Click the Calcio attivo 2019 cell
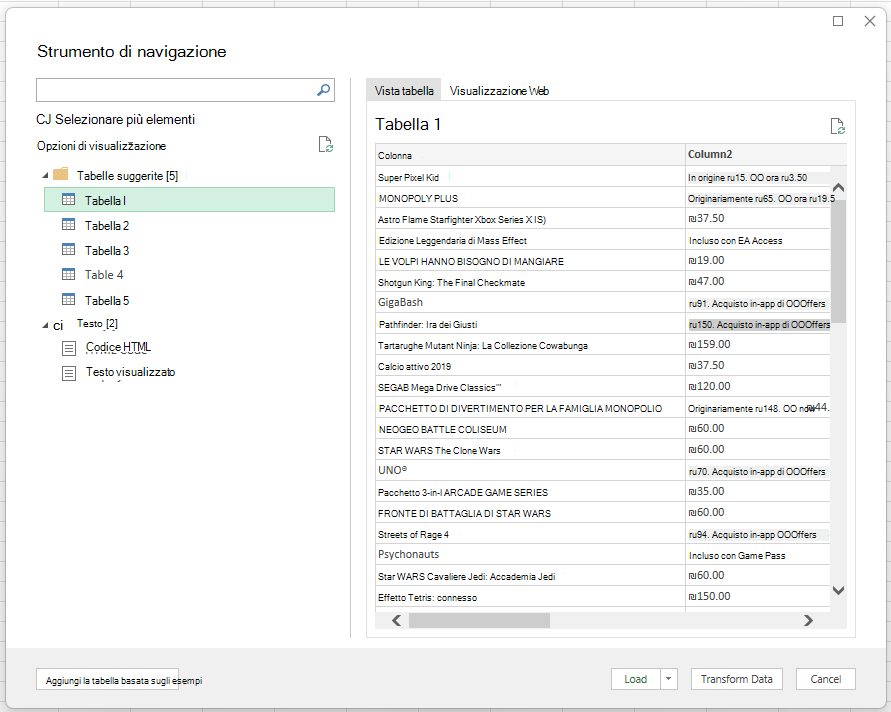Viewport: 891px width, 712px height. click(530, 367)
